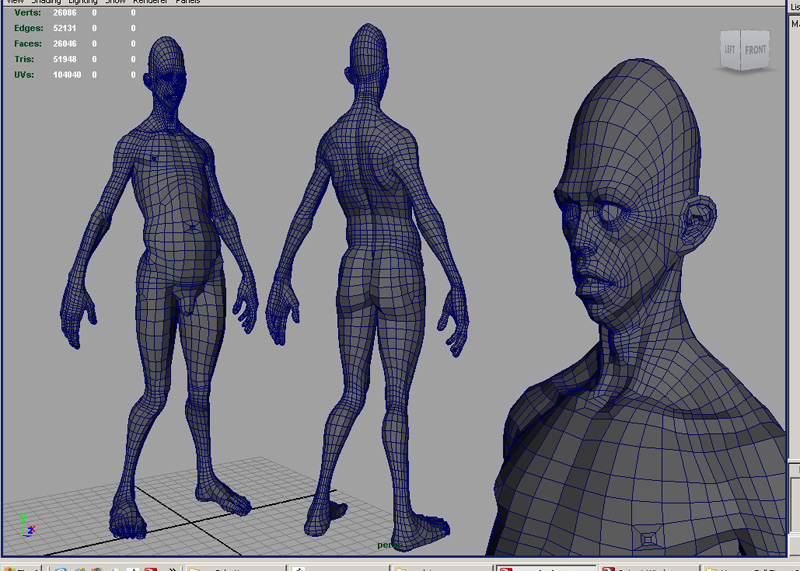Image resolution: width=800 pixels, height=571 pixels.
Task: Click the vertex count value 26086
Action: point(65,13)
